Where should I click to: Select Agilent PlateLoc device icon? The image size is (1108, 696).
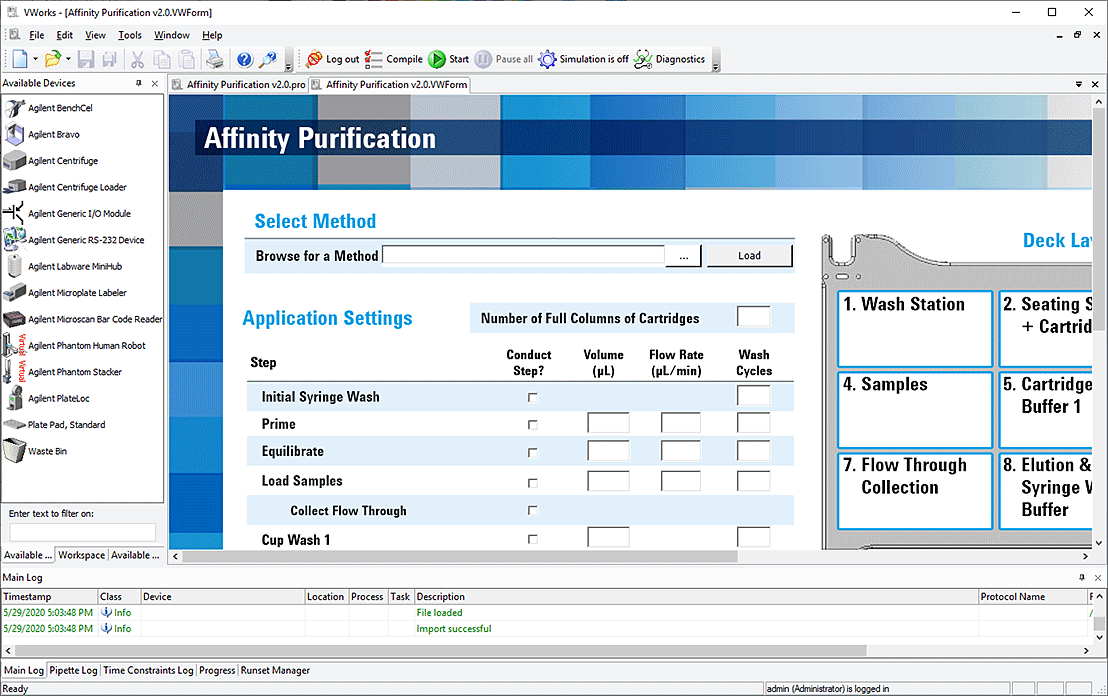(15, 399)
